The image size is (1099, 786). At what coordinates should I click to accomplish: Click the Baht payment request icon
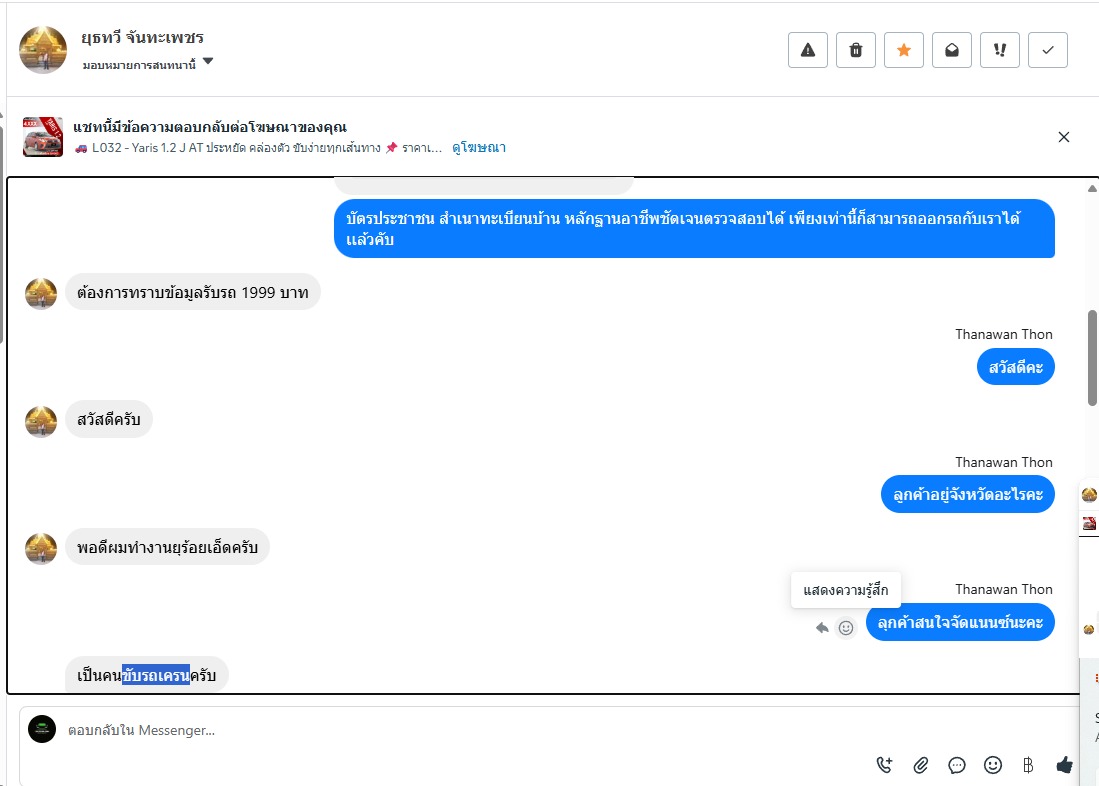1028,765
